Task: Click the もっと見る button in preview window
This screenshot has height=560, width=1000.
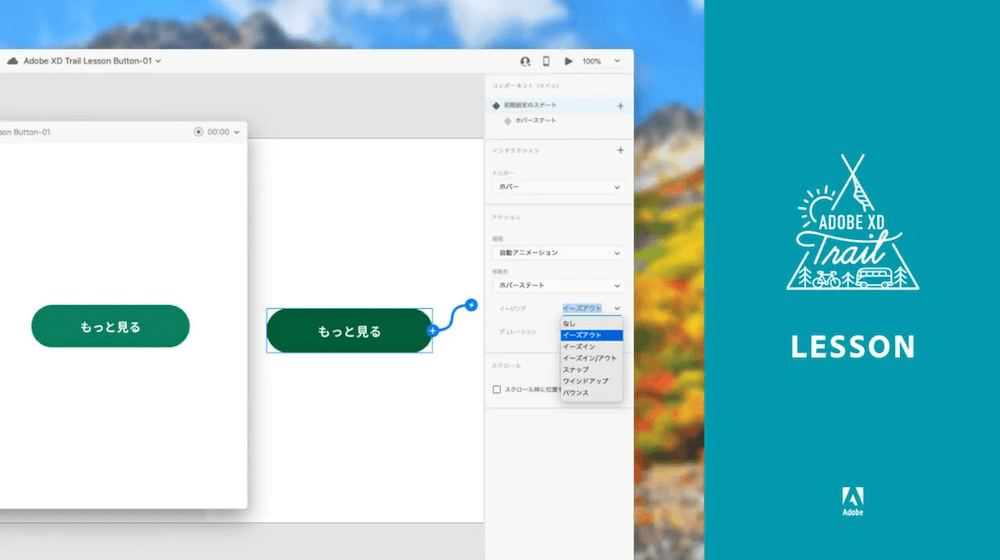Action: tap(110, 326)
